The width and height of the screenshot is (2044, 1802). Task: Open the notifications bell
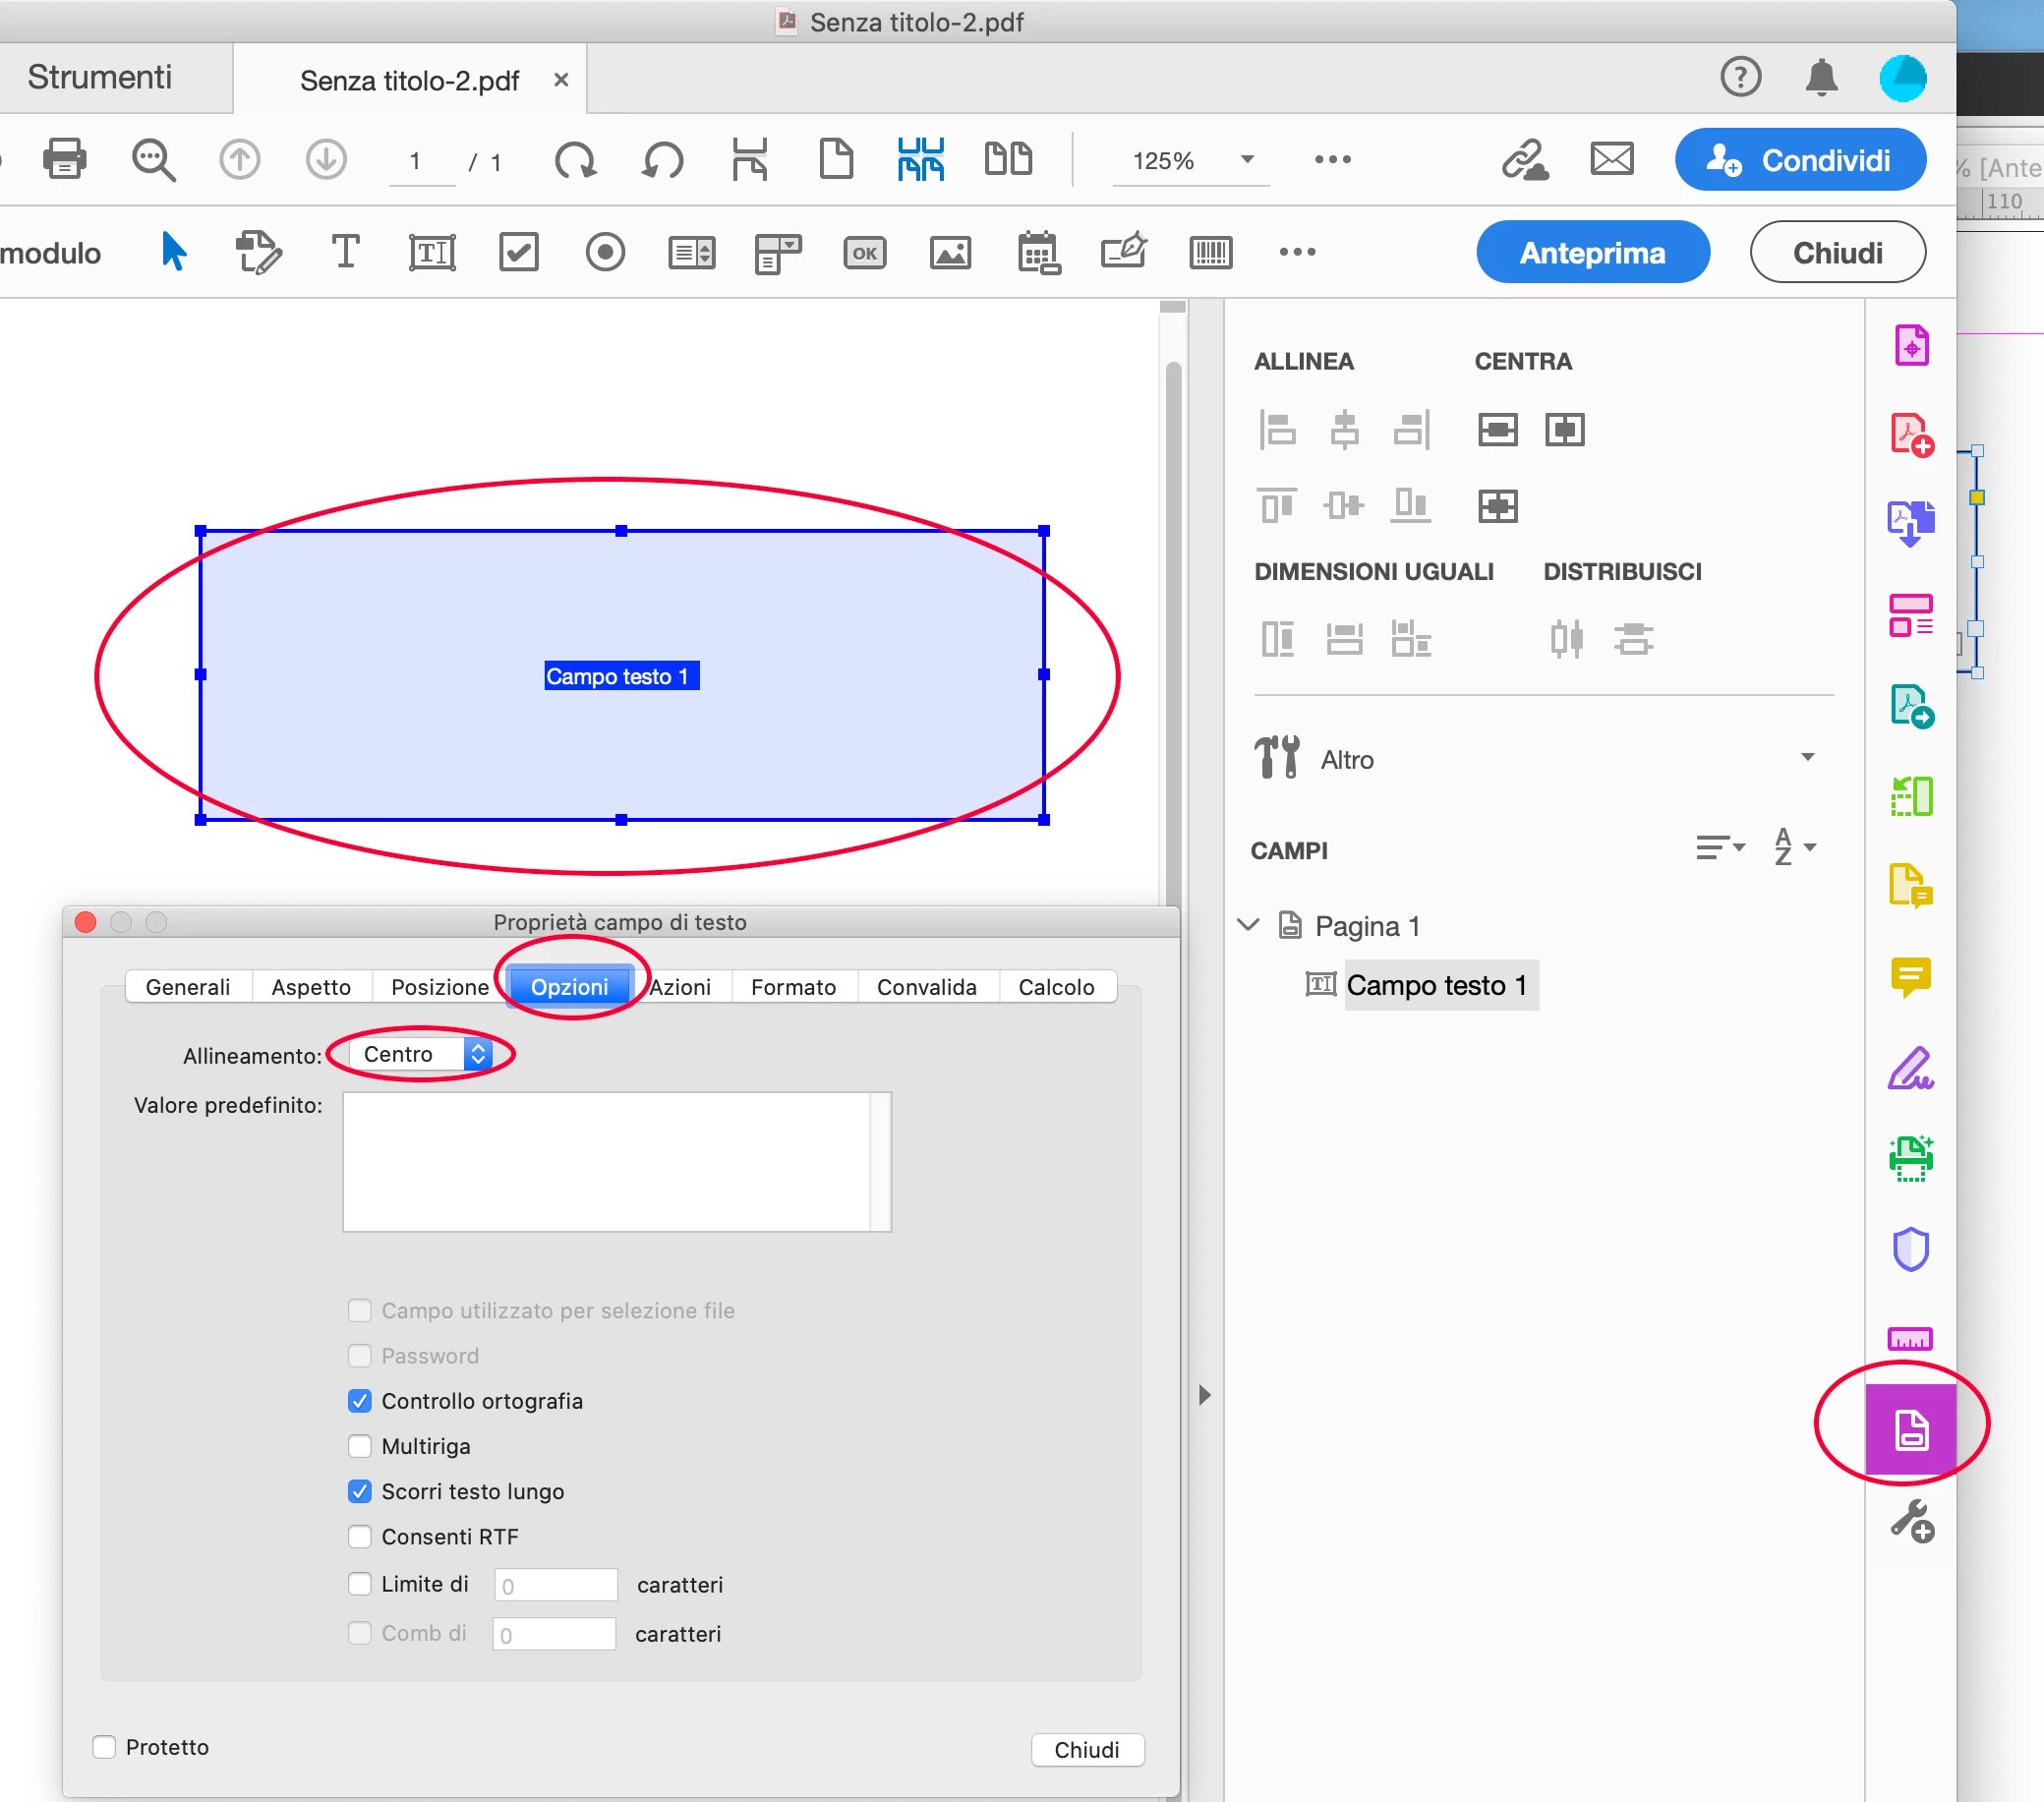[x=1821, y=77]
